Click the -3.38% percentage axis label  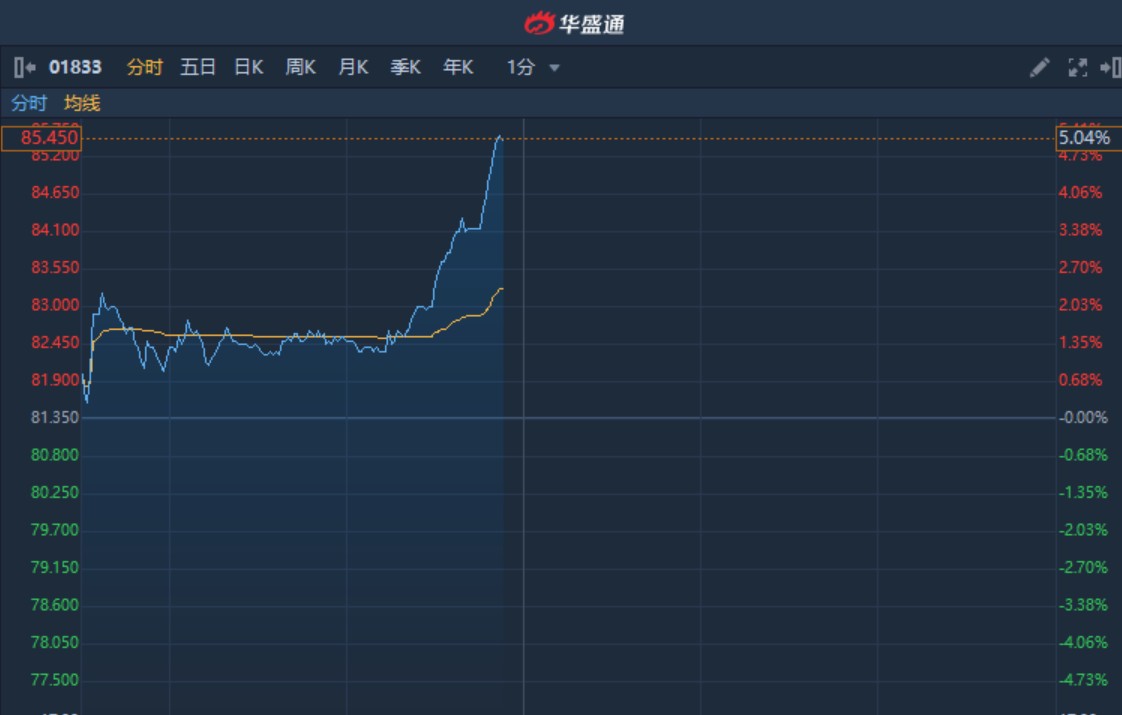1083,605
